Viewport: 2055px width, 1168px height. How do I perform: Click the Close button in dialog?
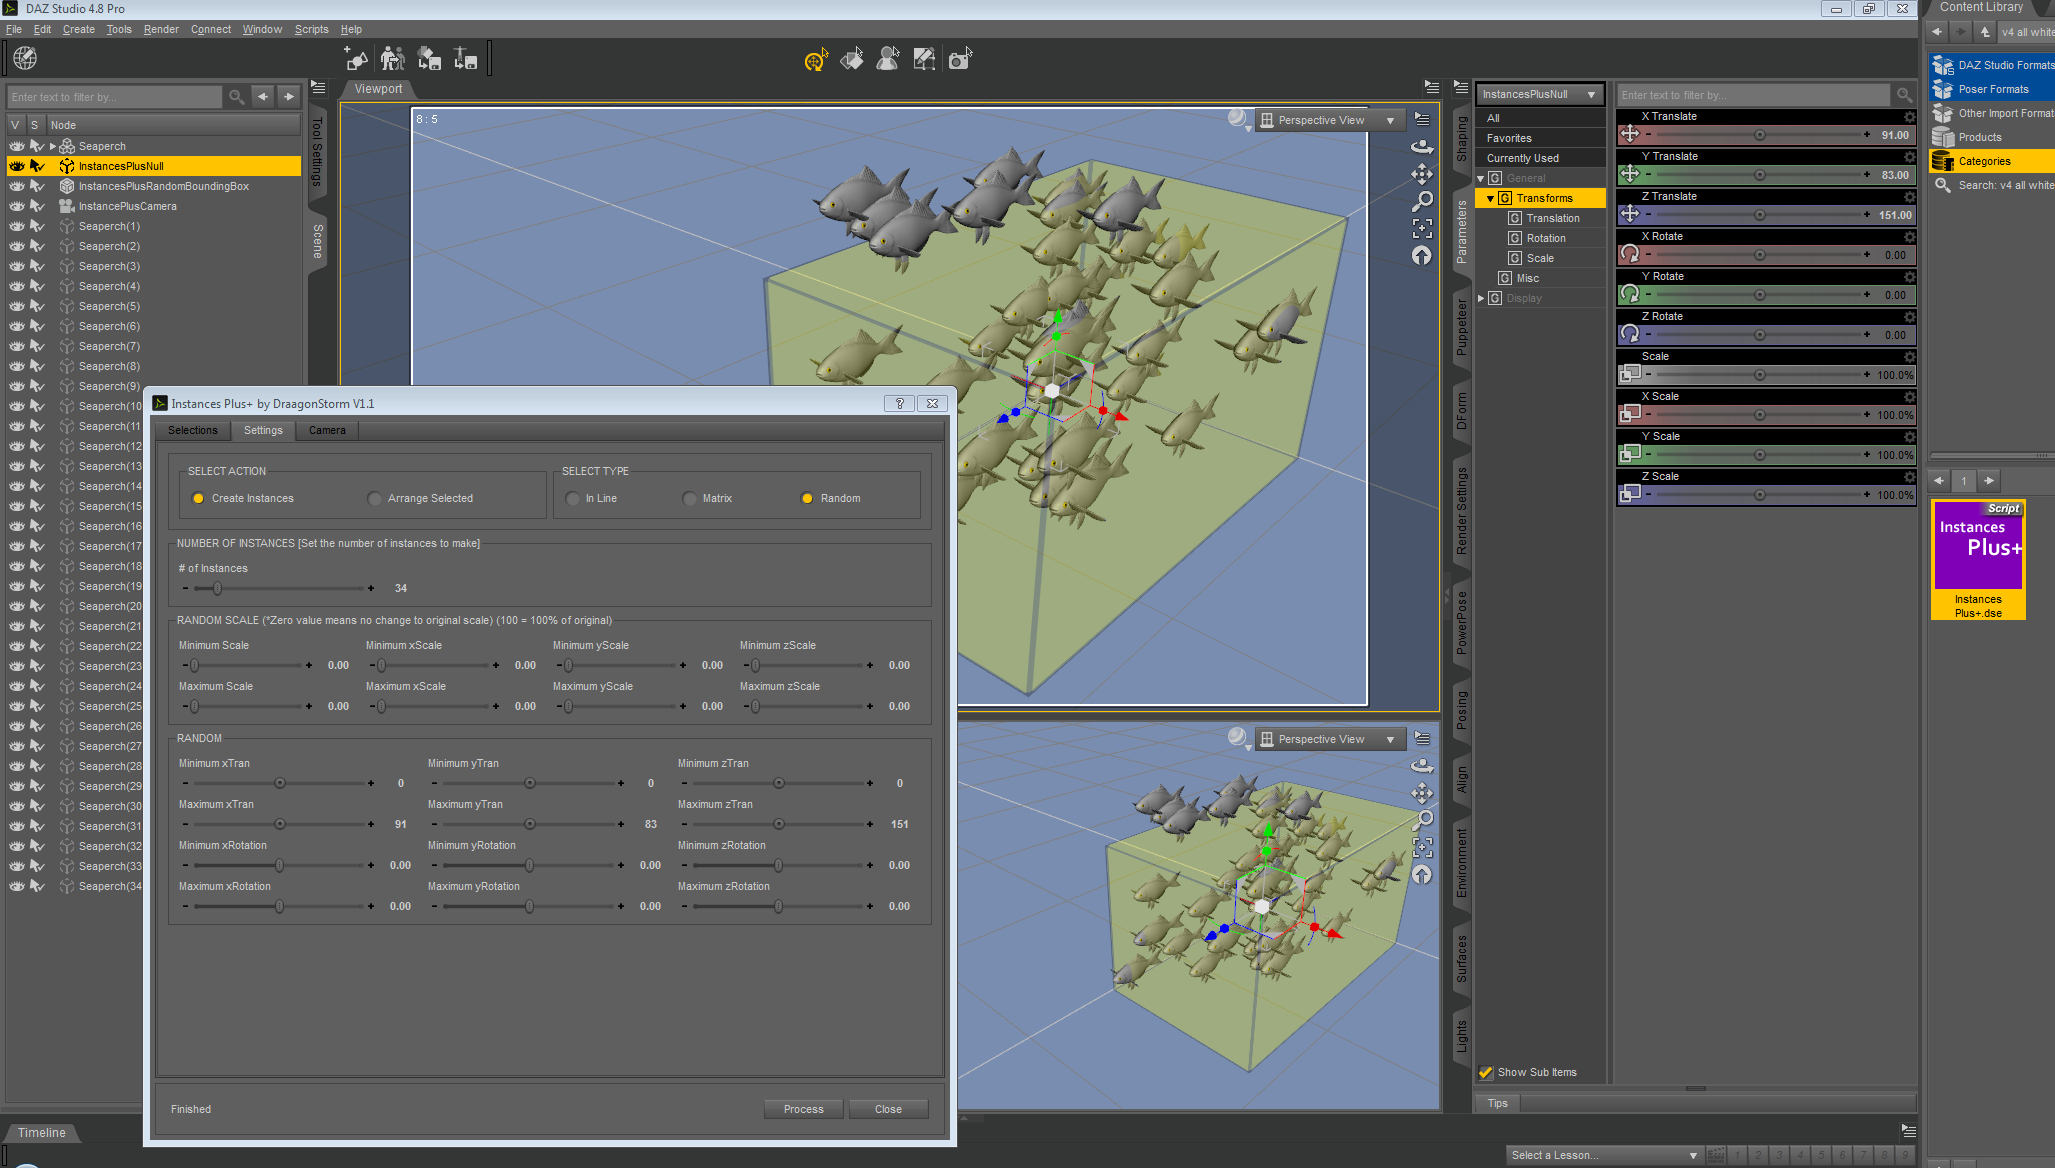(888, 1109)
